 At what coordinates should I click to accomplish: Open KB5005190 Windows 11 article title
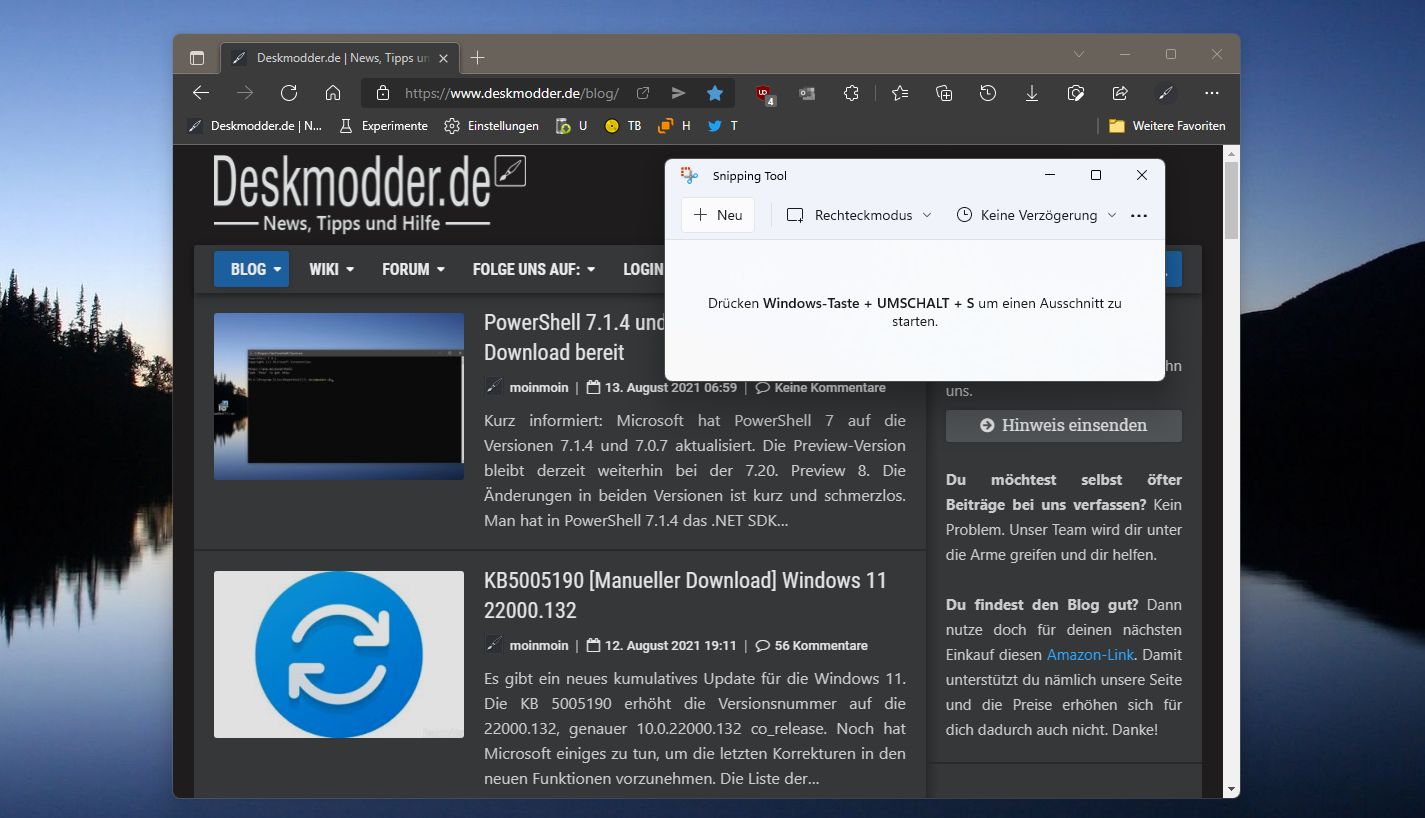[x=685, y=595]
